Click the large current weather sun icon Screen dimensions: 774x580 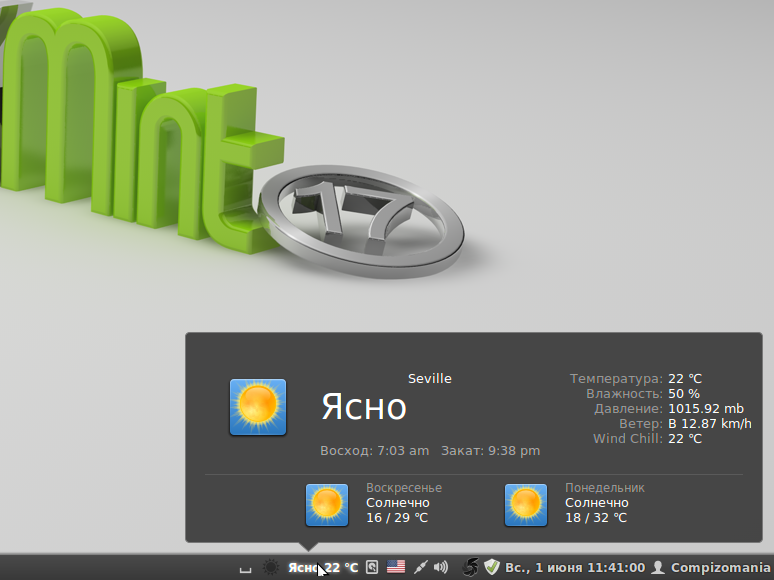point(258,407)
